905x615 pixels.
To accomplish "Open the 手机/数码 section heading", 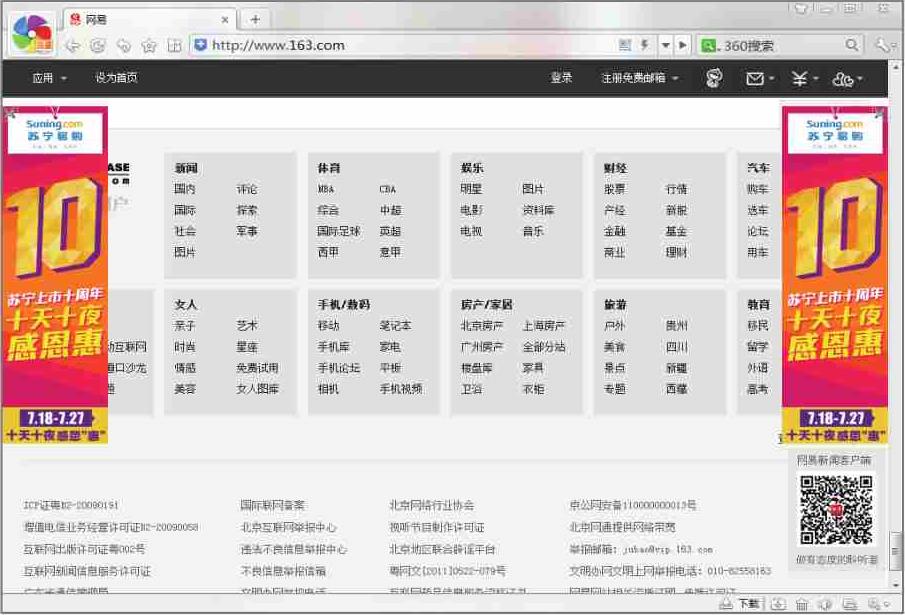I will (x=343, y=304).
